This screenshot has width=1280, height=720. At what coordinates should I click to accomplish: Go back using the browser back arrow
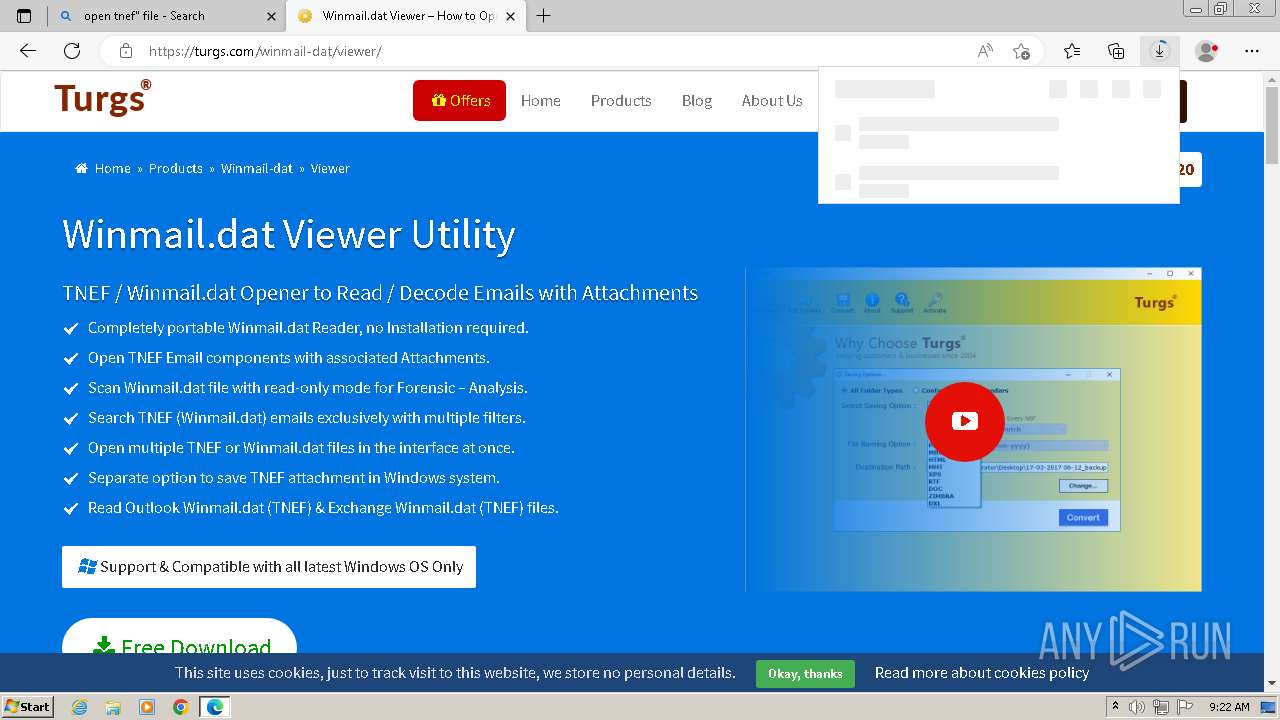click(x=27, y=51)
